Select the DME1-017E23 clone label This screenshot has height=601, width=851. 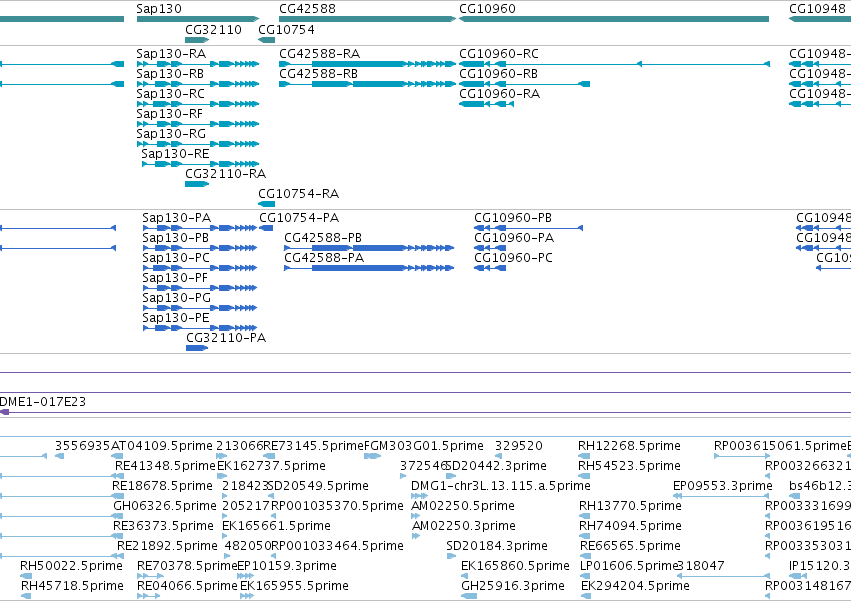pos(43,402)
